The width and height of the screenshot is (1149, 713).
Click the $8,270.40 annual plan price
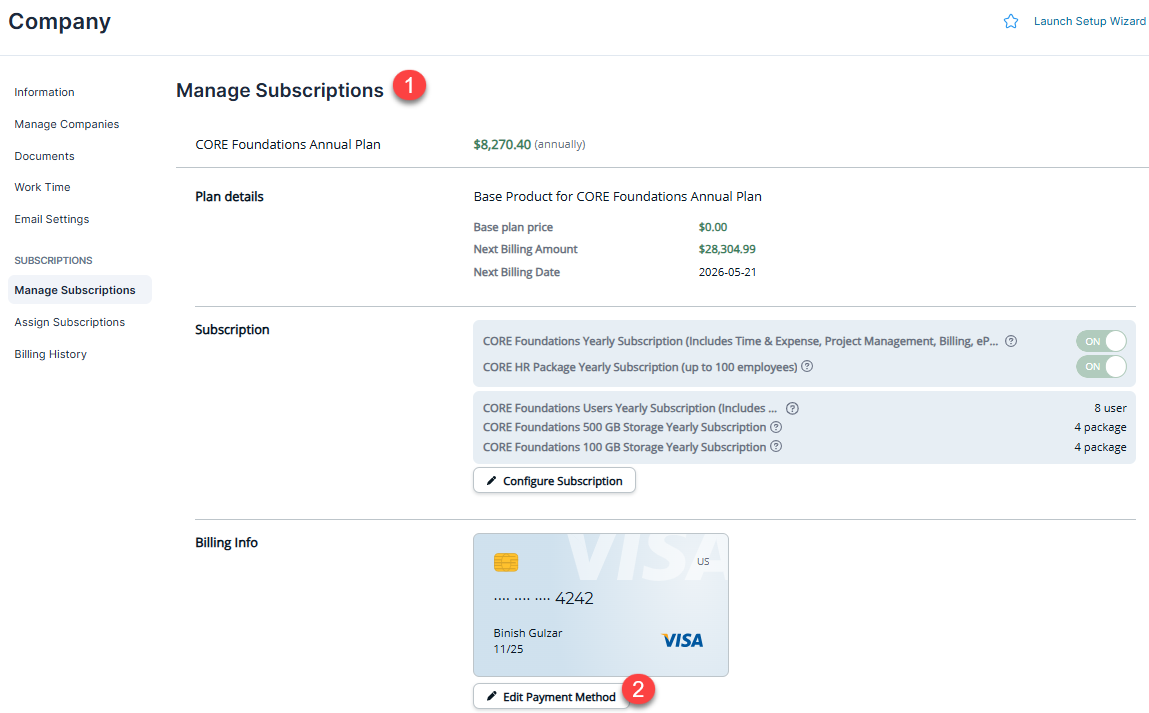(502, 144)
